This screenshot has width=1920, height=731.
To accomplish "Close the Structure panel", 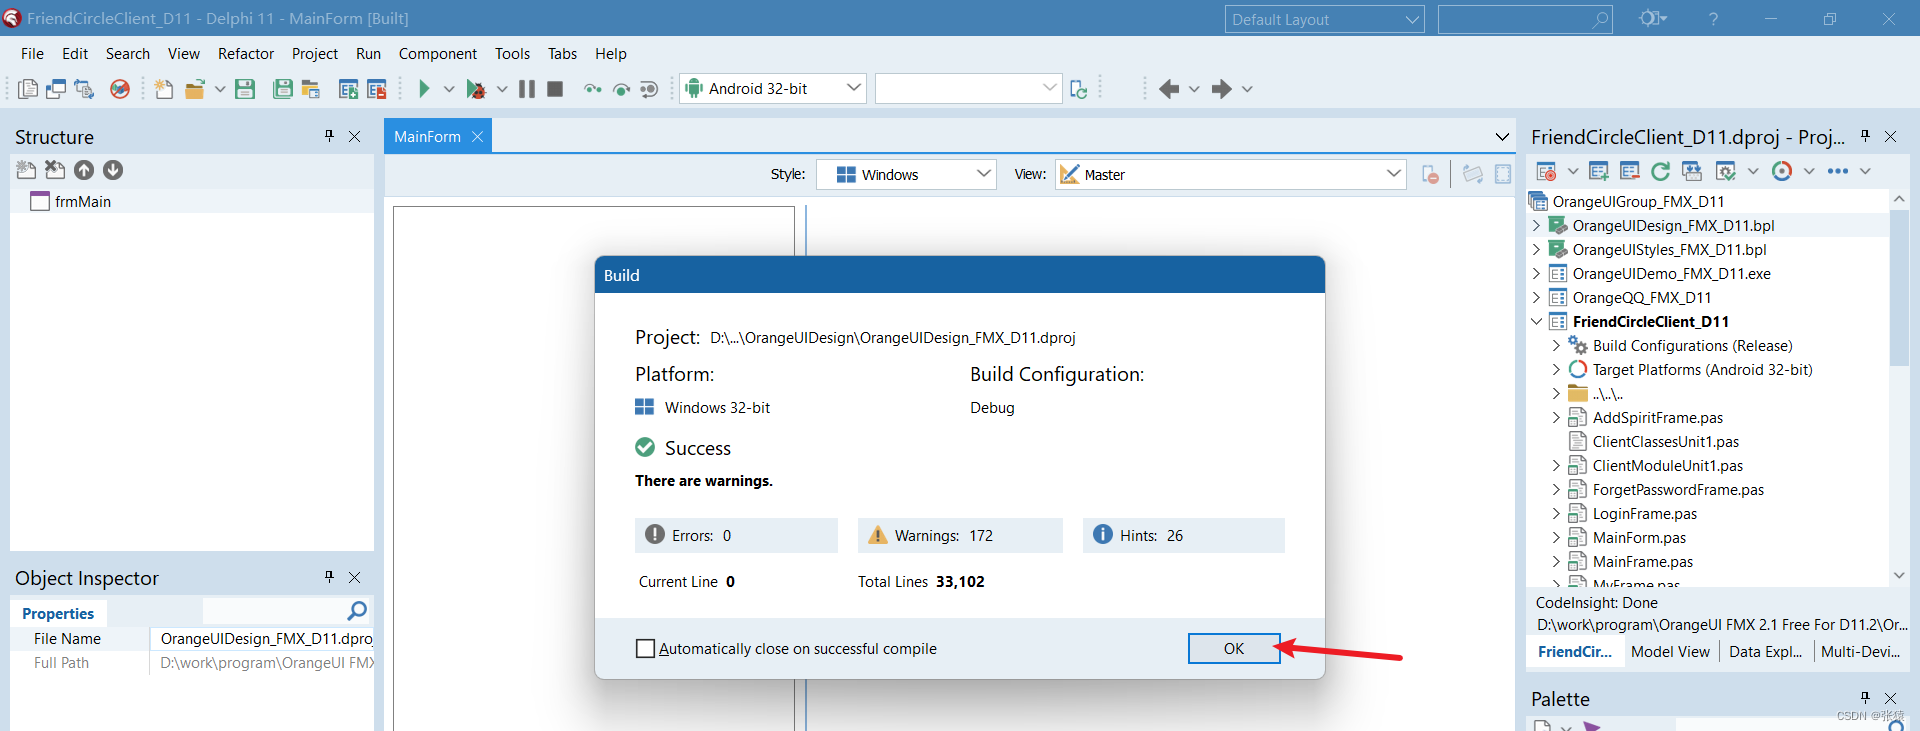I will (x=354, y=136).
